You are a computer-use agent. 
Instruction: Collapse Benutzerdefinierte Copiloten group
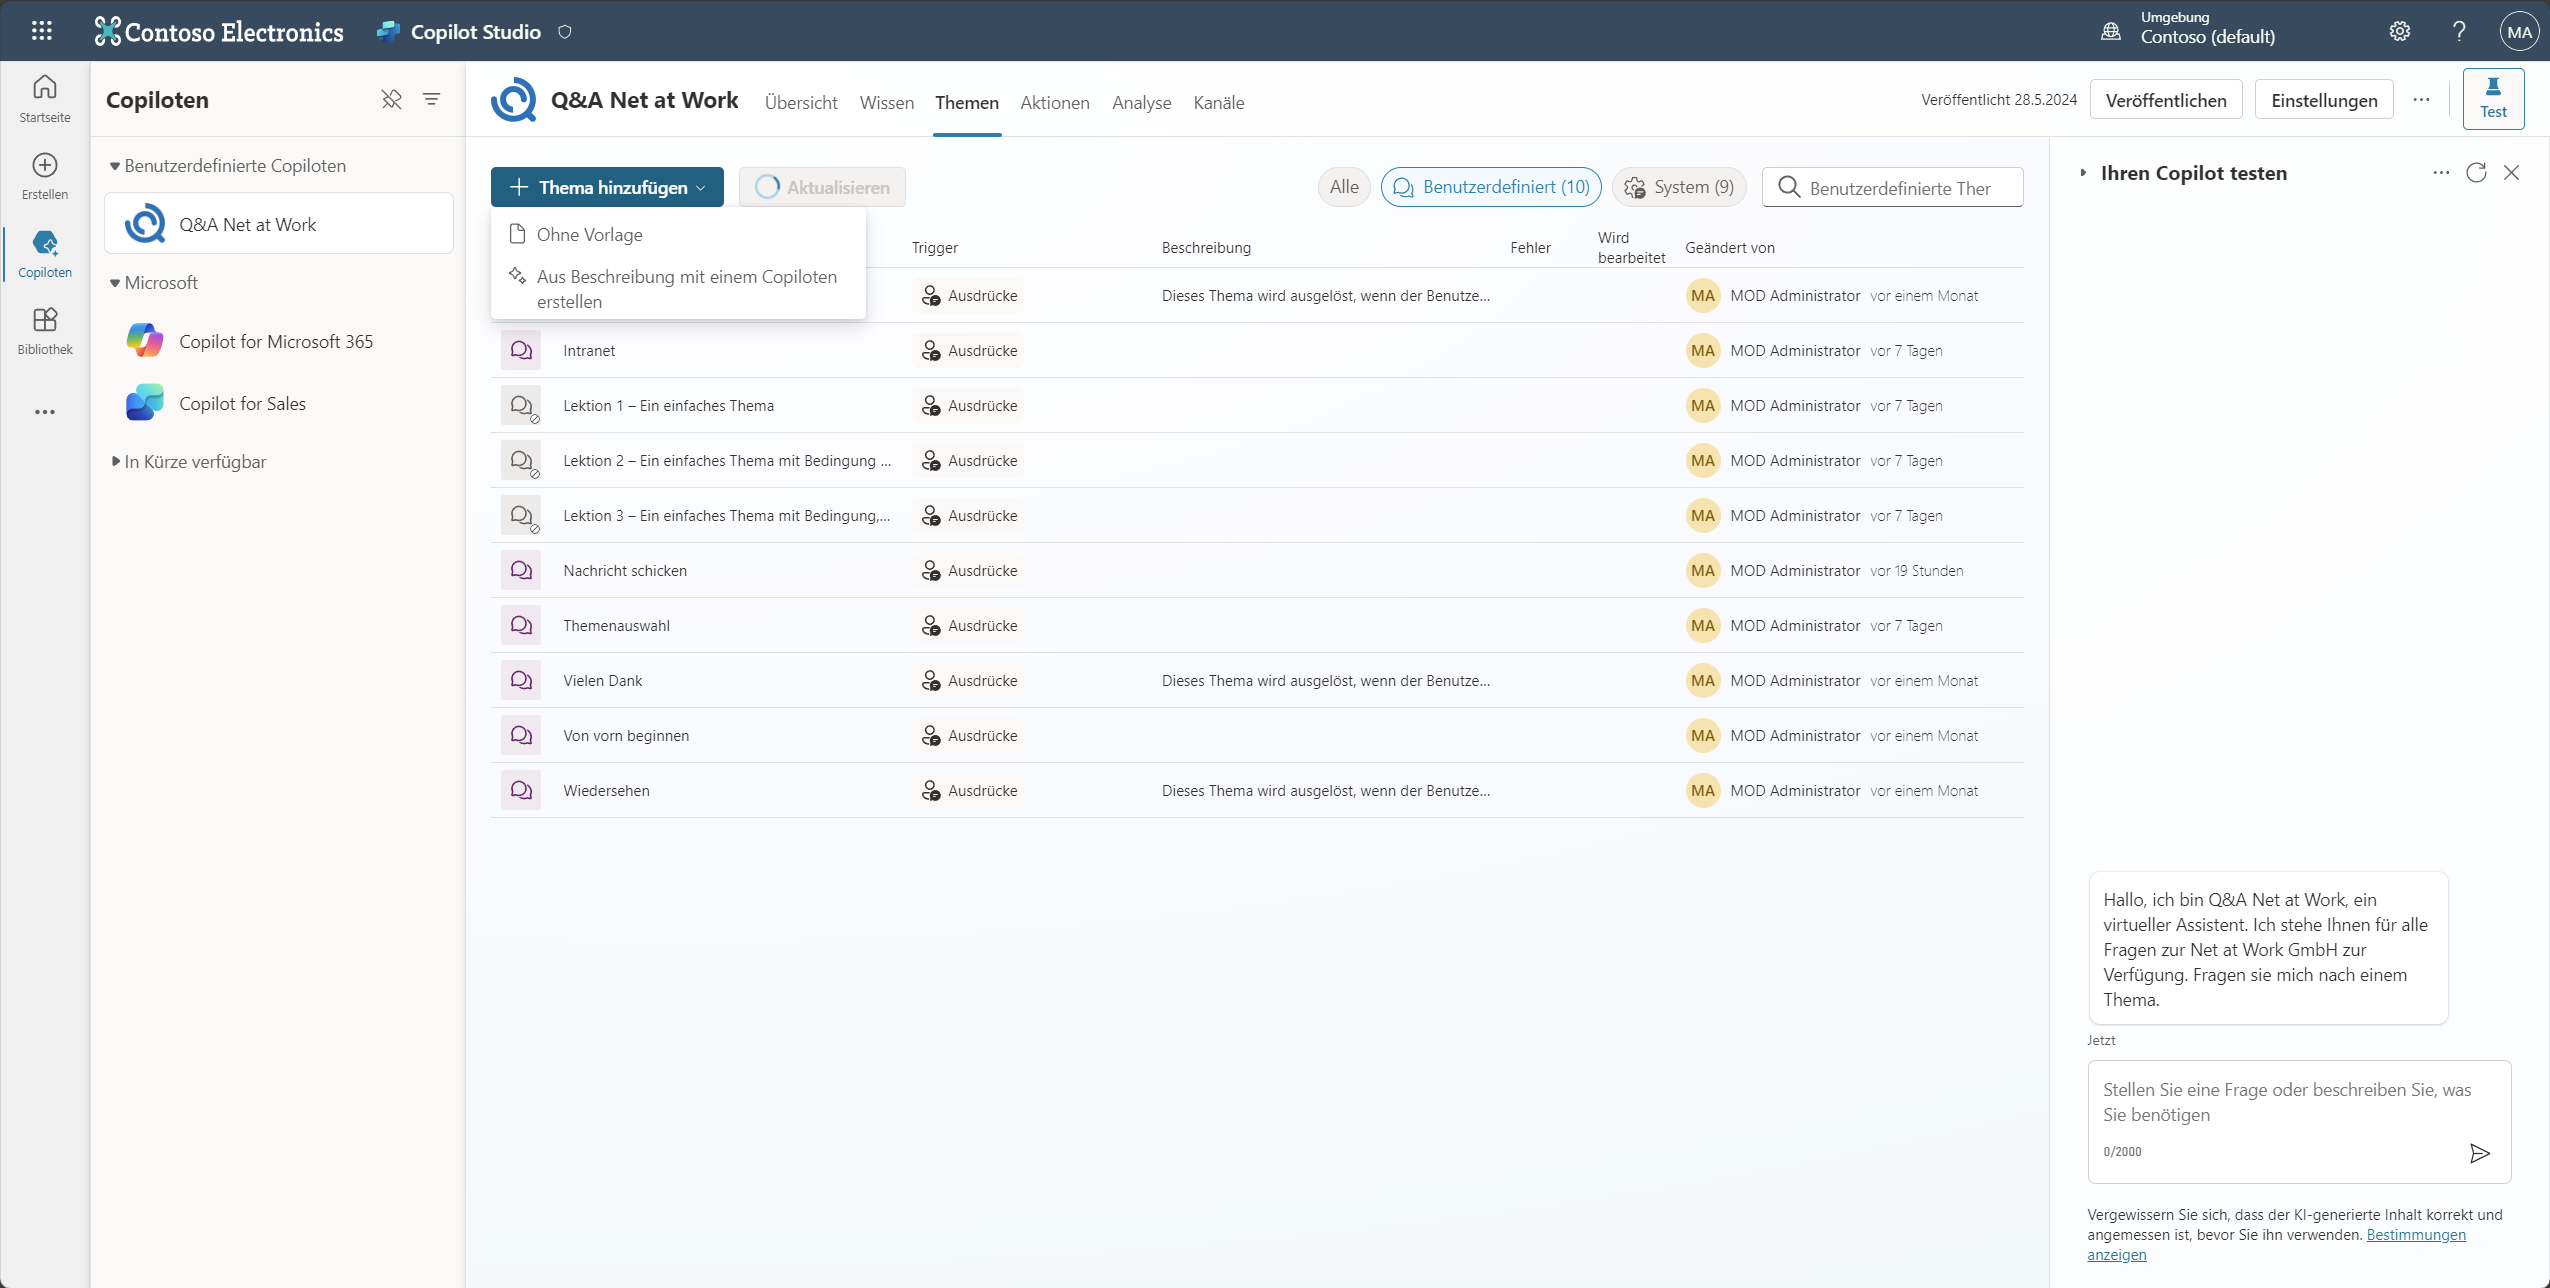click(114, 166)
